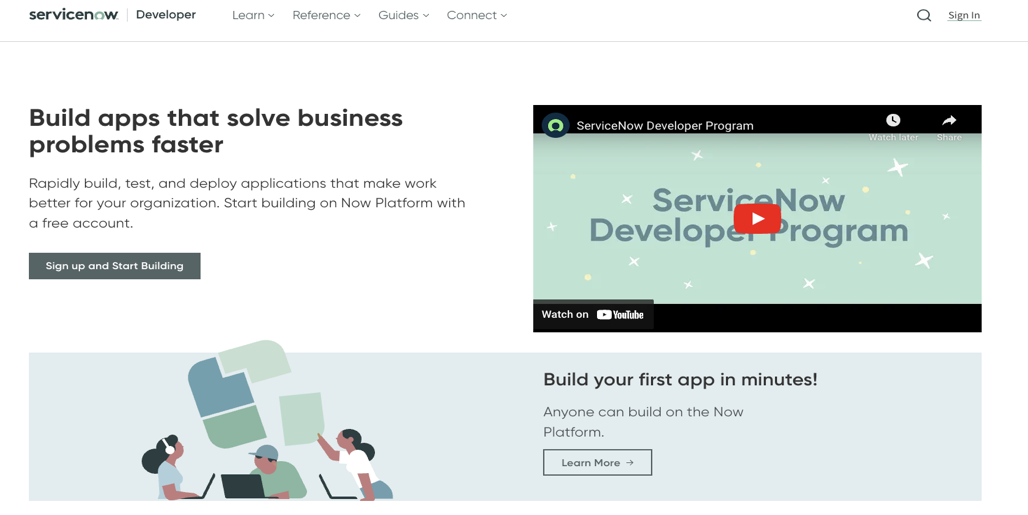Click the team illustration with laptops
Screen dimensions: 1028x515
[x=267, y=421]
